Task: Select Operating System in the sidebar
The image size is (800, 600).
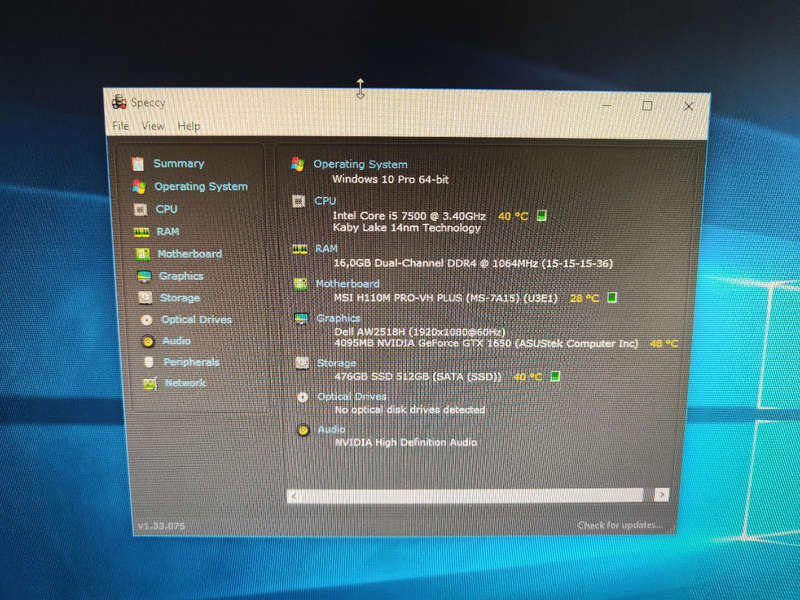Action: (x=201, y=186)
